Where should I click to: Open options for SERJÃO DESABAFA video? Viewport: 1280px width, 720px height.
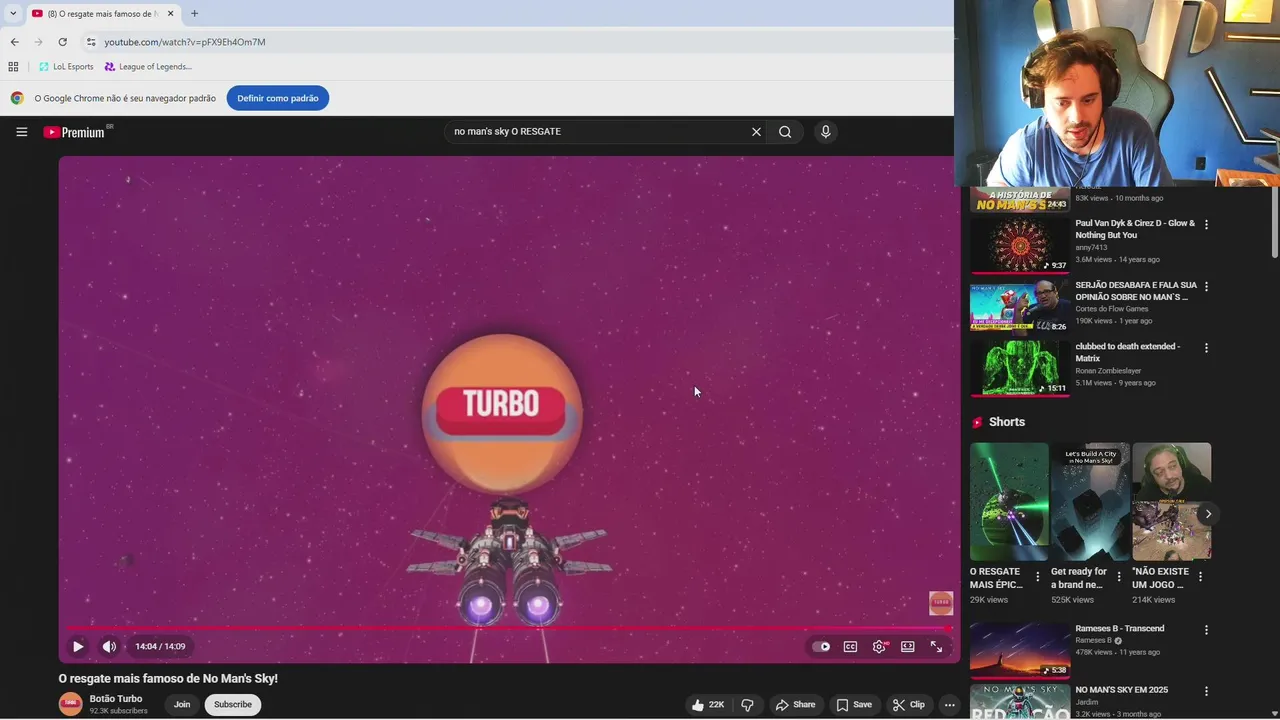click(1206, 287)
